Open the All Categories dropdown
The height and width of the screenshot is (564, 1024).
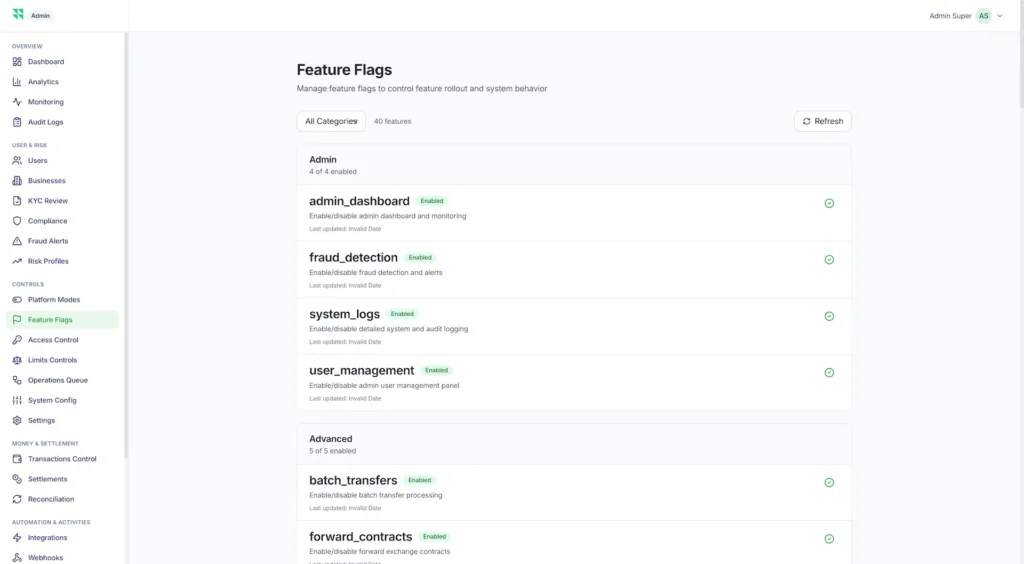pos(331,121)
